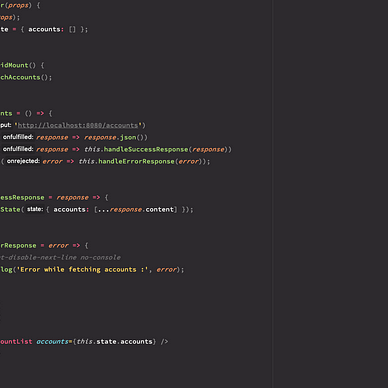This screenshot has width=388, height=388.
Task: Click the 'no-console' eslint comment line
Action: click(x=60, y=257)
